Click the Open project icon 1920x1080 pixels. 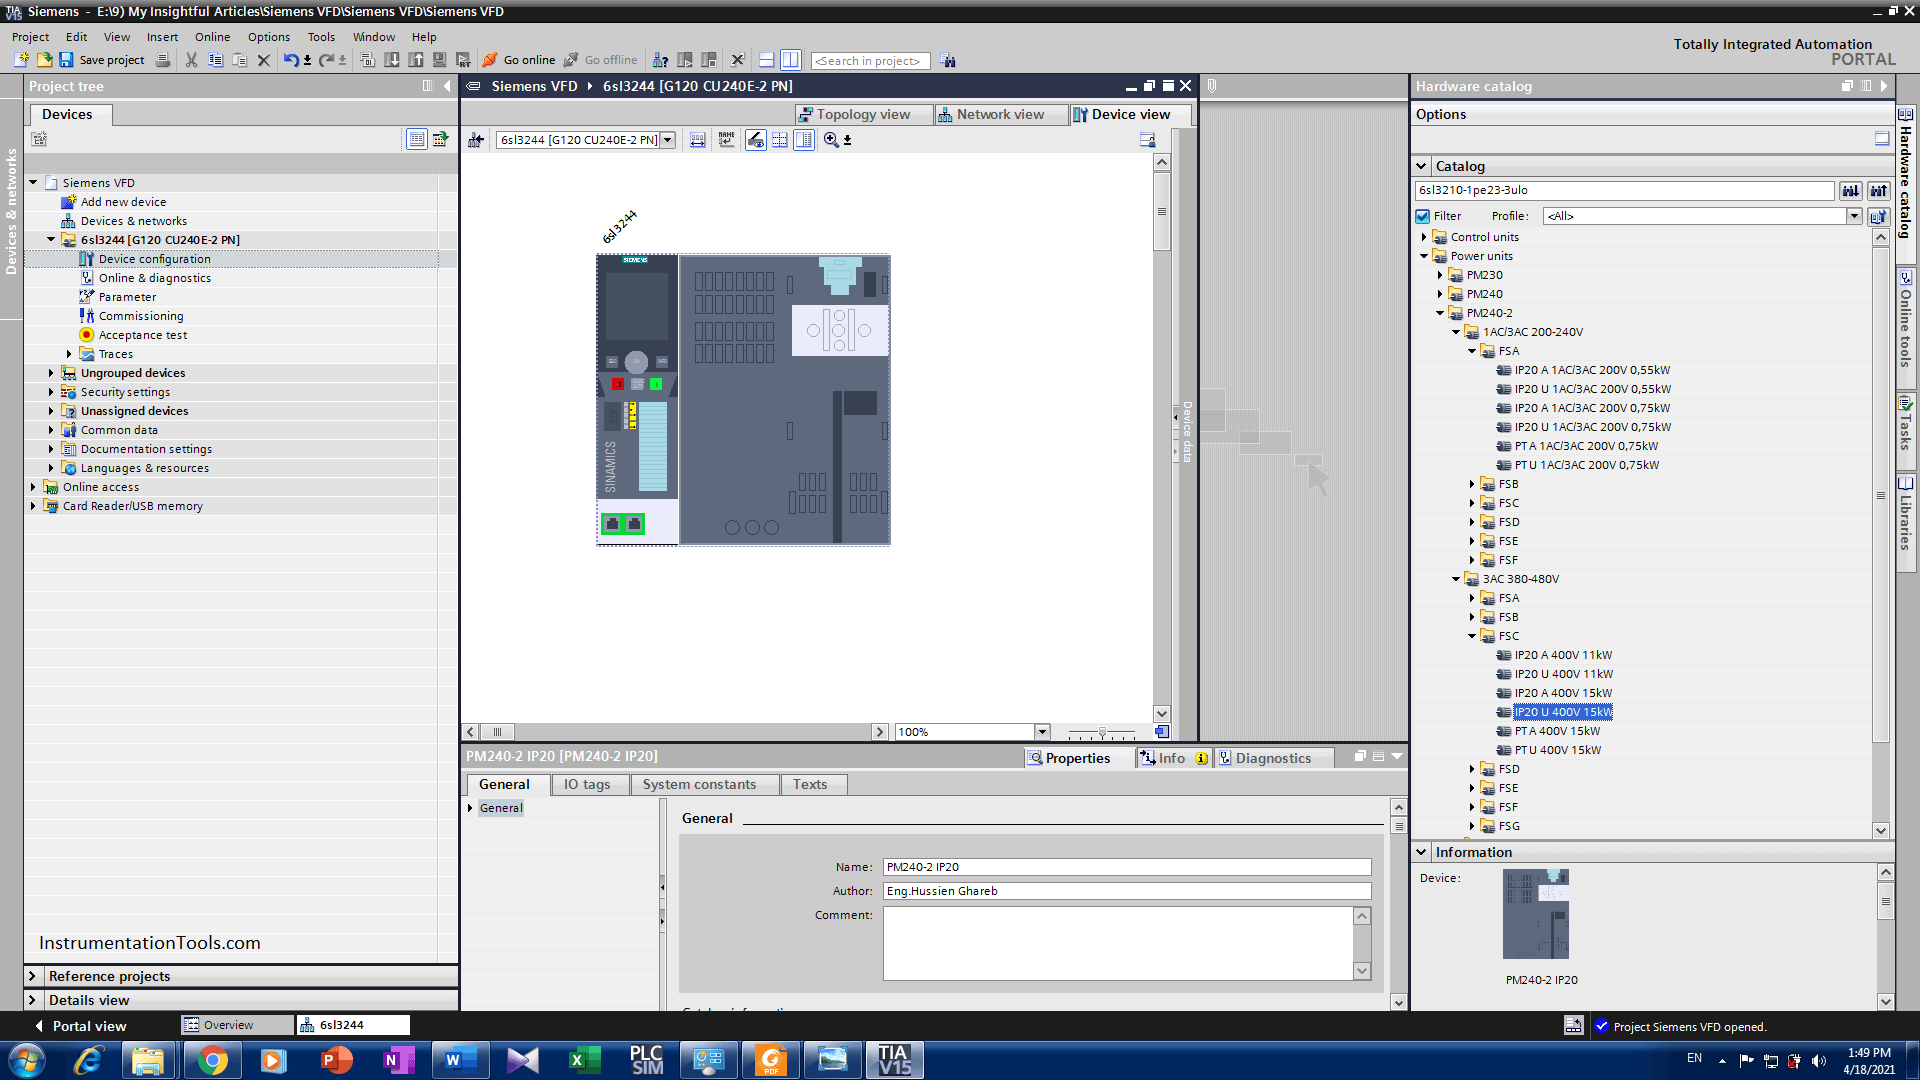point(44,60)
